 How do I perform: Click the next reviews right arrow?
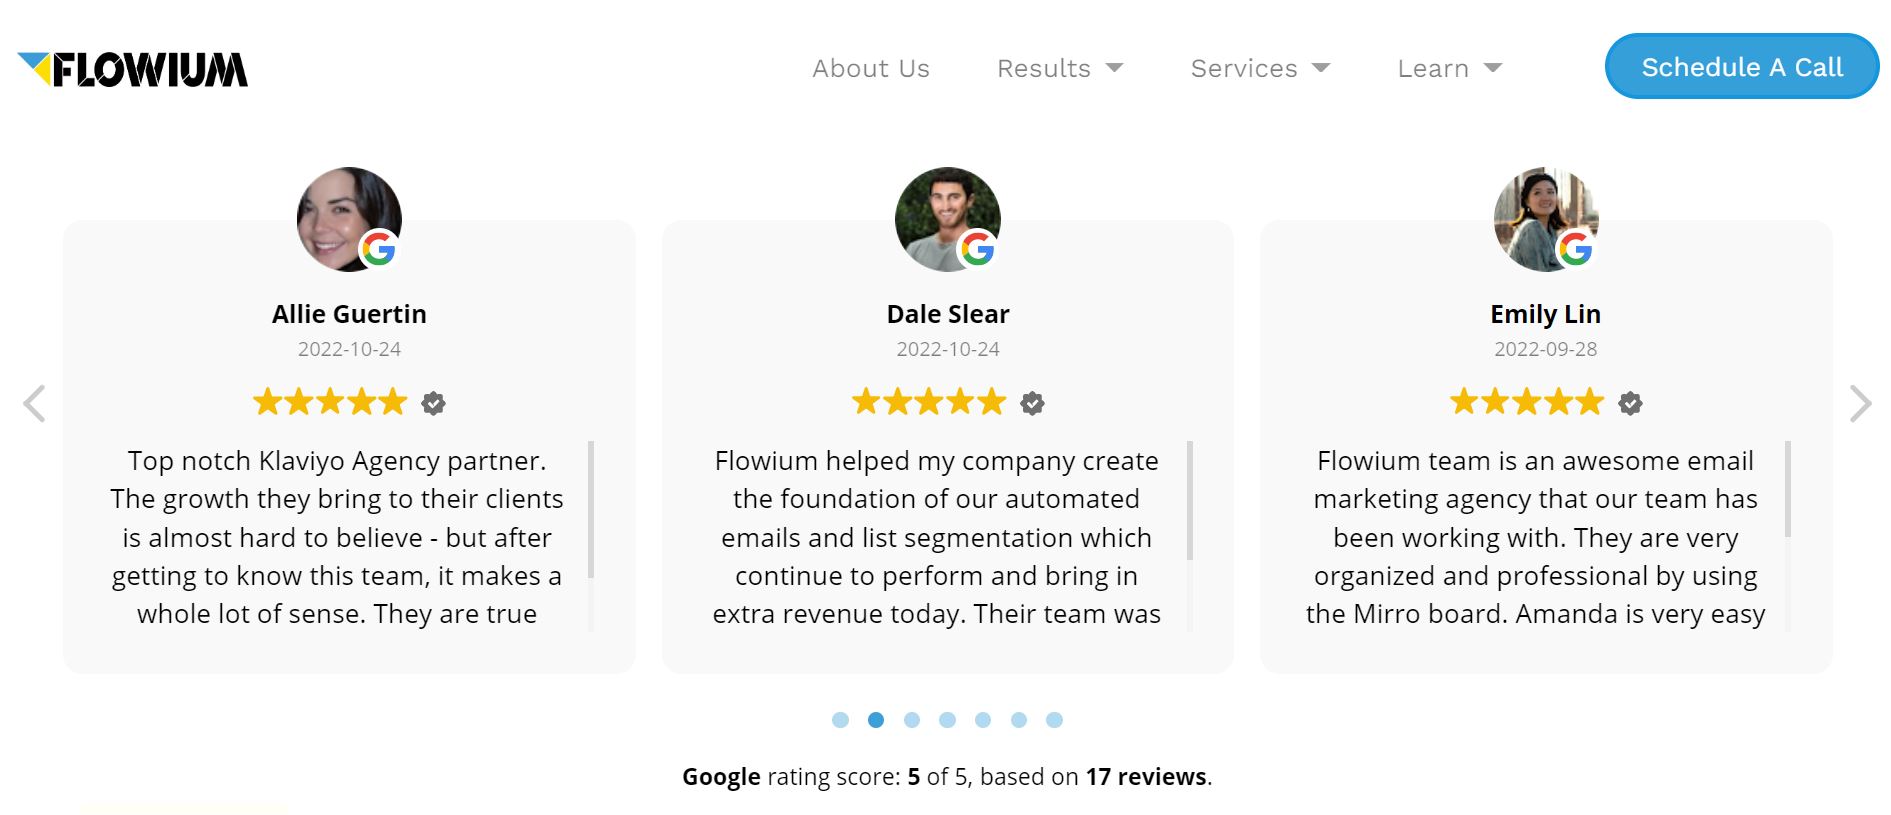[1859, 404]
